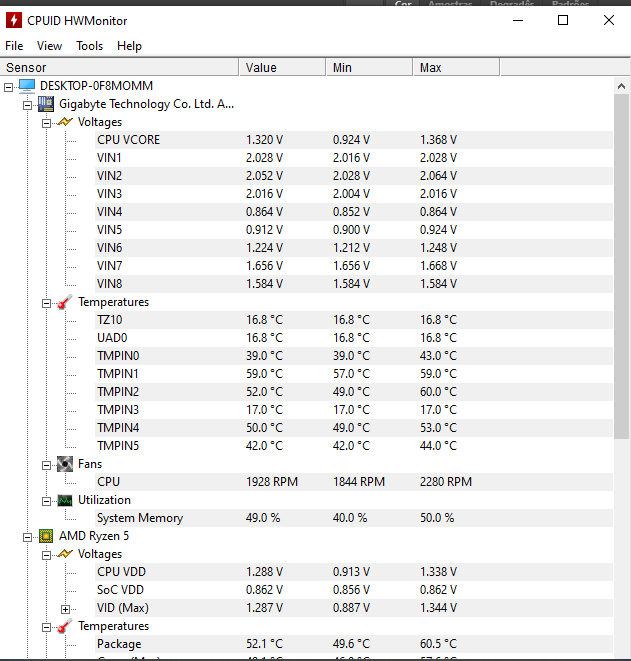Select the TMPIN0 temperature row
Viewport: 631px width, 661px height.
click(354, 356)
